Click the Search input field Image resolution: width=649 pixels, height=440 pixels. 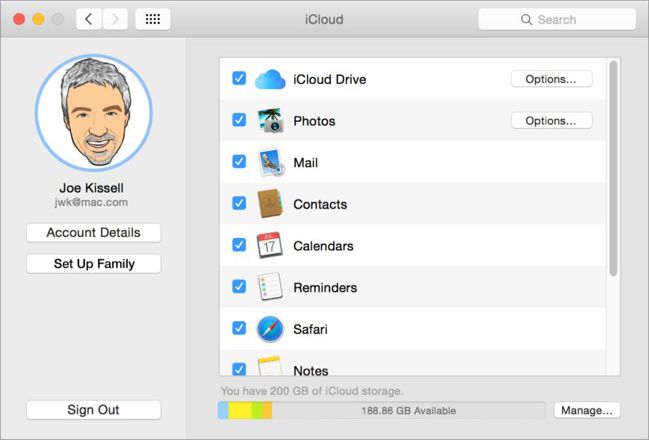click(557, 19)
